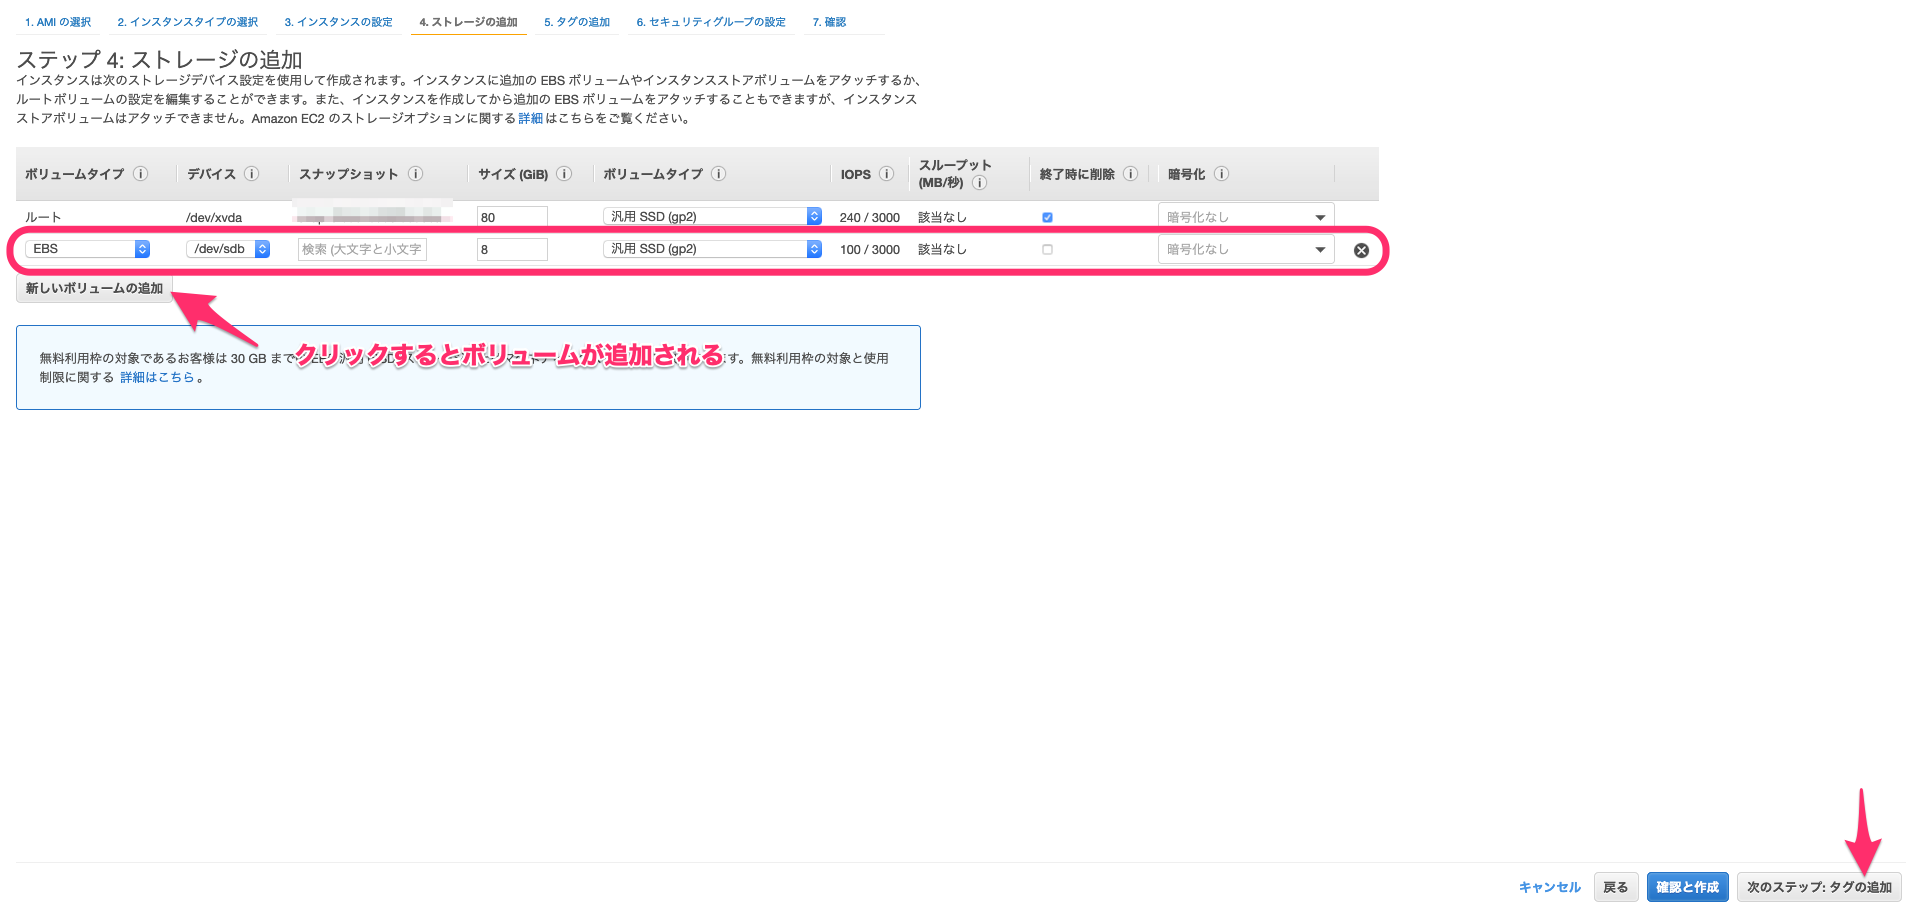Viewport: 1917px width, 918px height.
Task: Click the IOPS info icon
Action: tap(886, 173)
